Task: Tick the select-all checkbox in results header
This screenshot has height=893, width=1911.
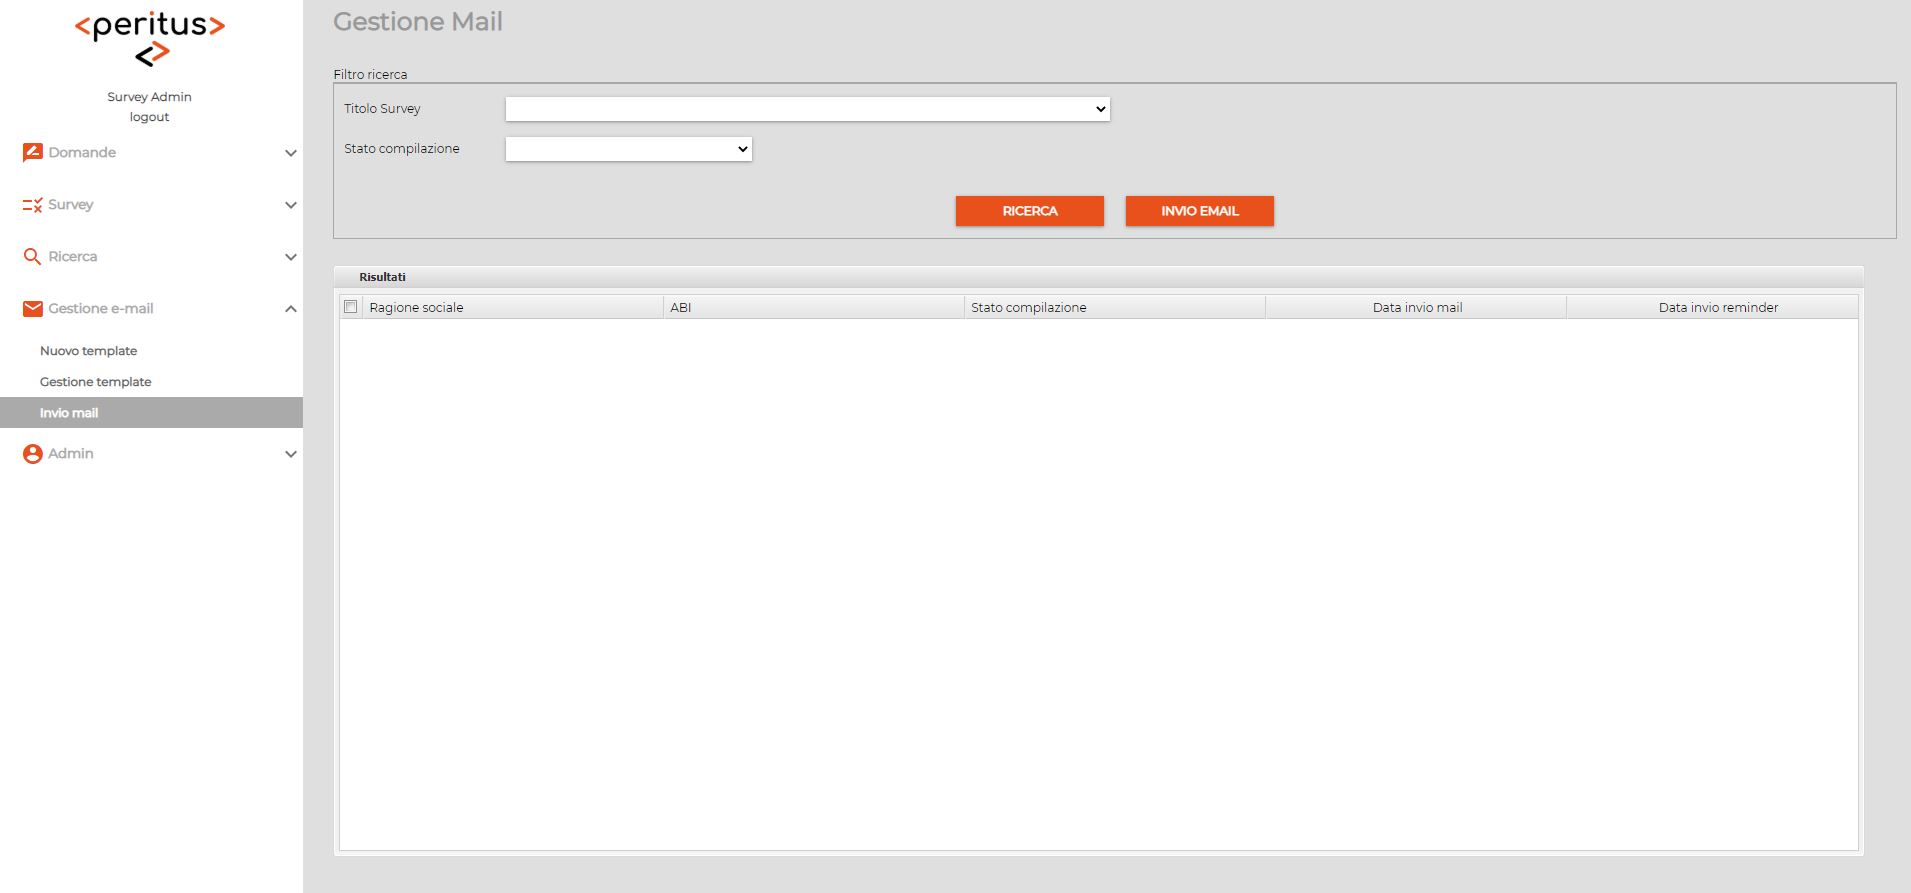Action: pyautogui.click(x=351, y=307)
